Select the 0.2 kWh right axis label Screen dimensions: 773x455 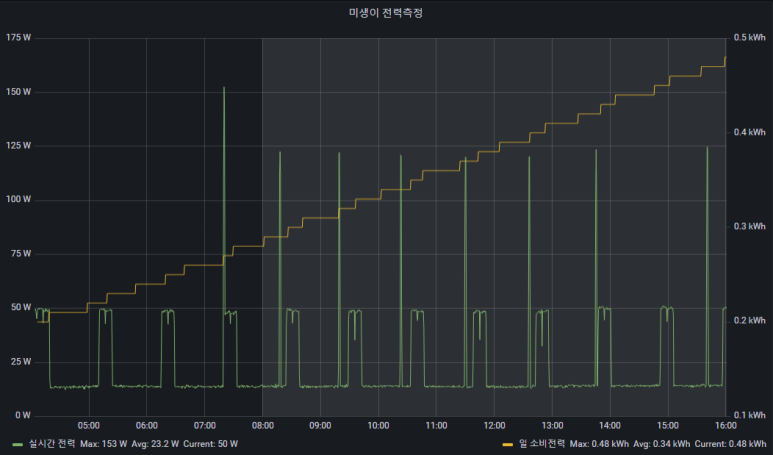coord(750,320)
